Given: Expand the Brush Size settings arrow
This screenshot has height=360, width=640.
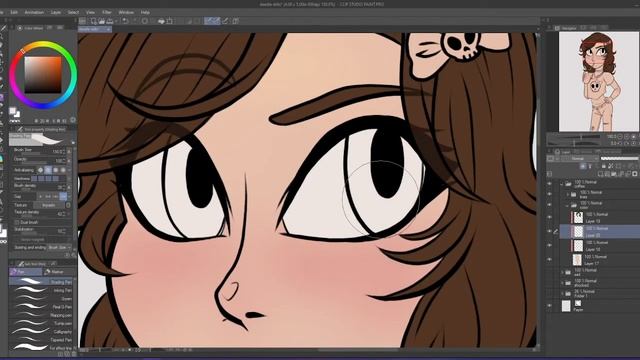Looking at the screenshot, I should [69, 151].
